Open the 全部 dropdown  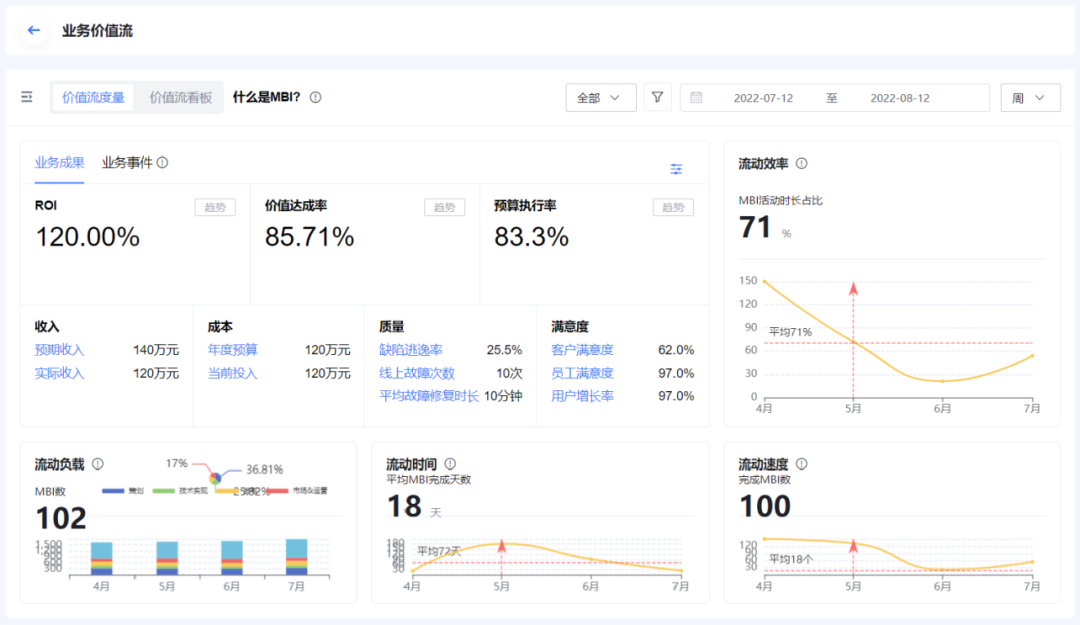point(601,97)
